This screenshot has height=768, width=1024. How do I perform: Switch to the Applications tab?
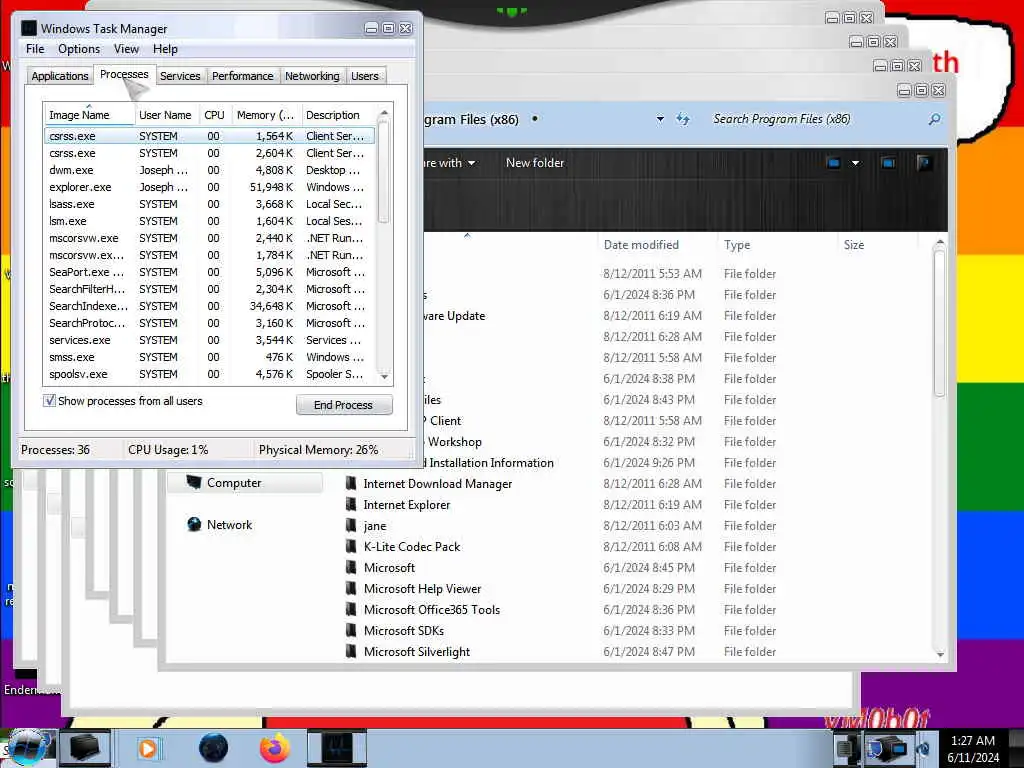point(59,76)
